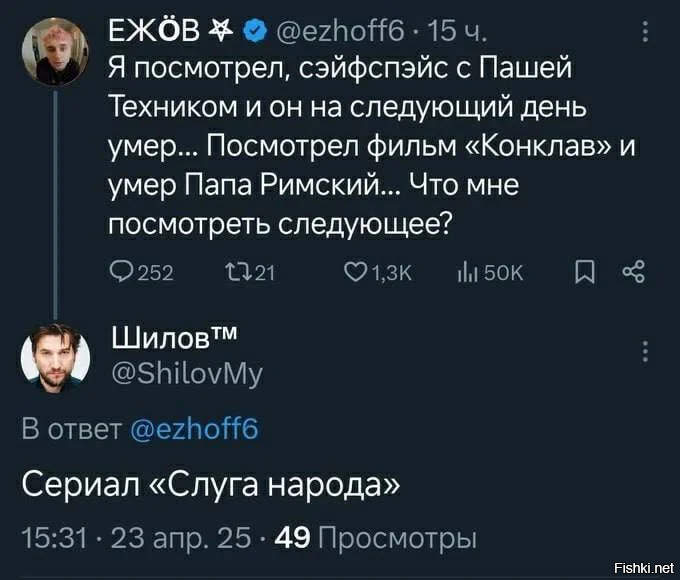The image size is (680, 580).
Task: Click @ezhoff6 mention in "В ответ" line
Action: point(194,430)
